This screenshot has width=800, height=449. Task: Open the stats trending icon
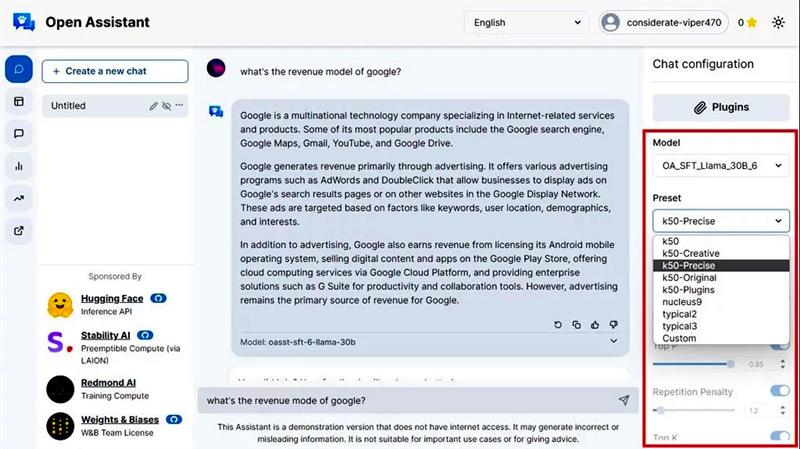pos(18,199)
